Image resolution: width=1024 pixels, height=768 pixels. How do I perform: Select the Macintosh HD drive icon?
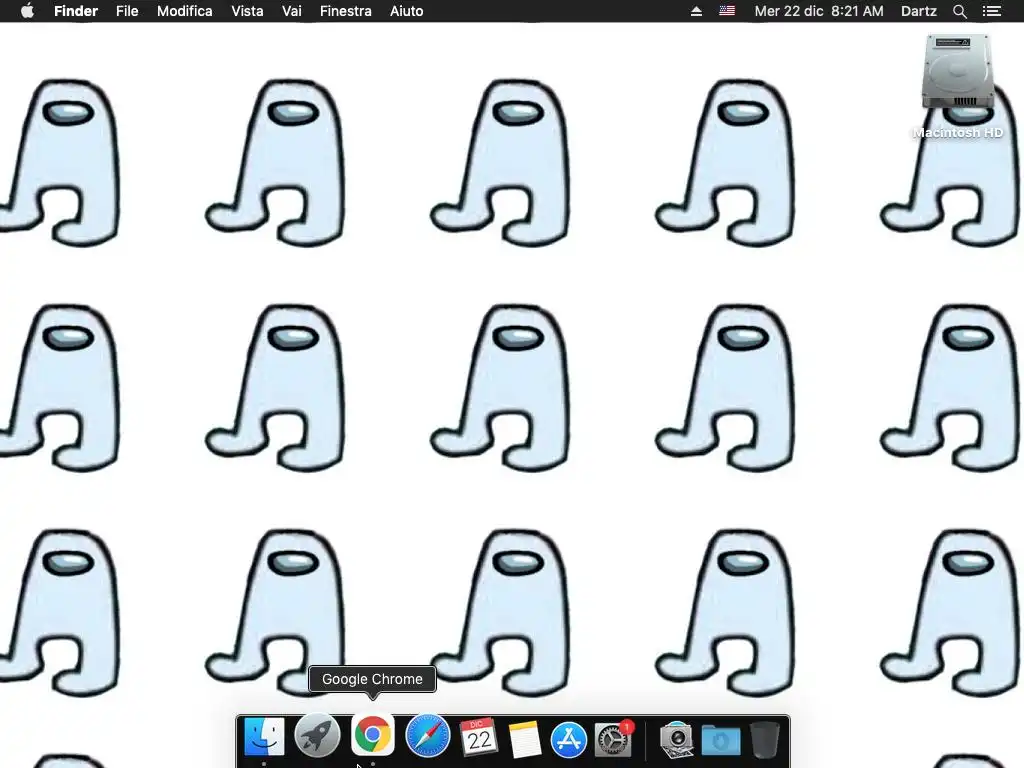957,73
